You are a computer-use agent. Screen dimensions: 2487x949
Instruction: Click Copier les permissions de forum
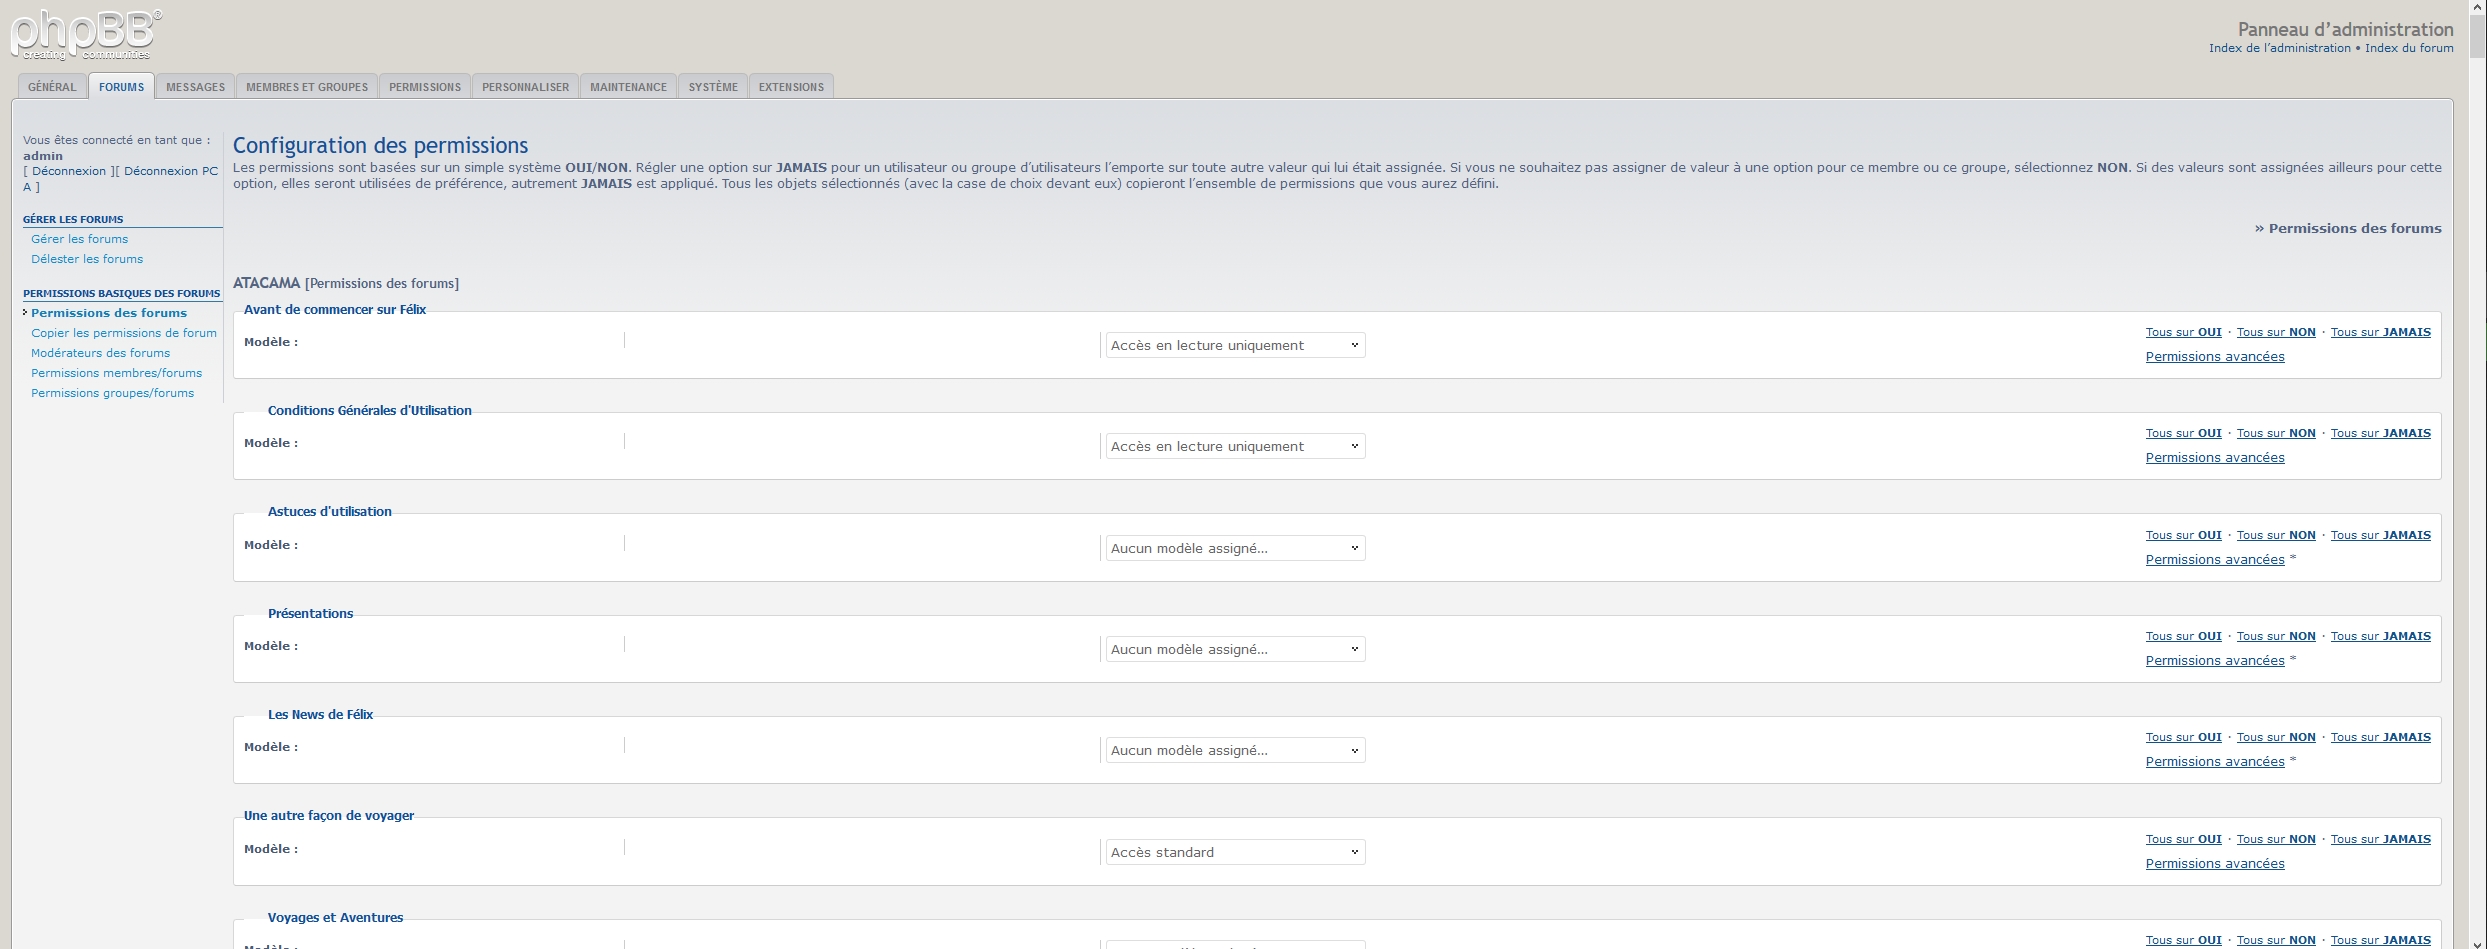point(124,333)
